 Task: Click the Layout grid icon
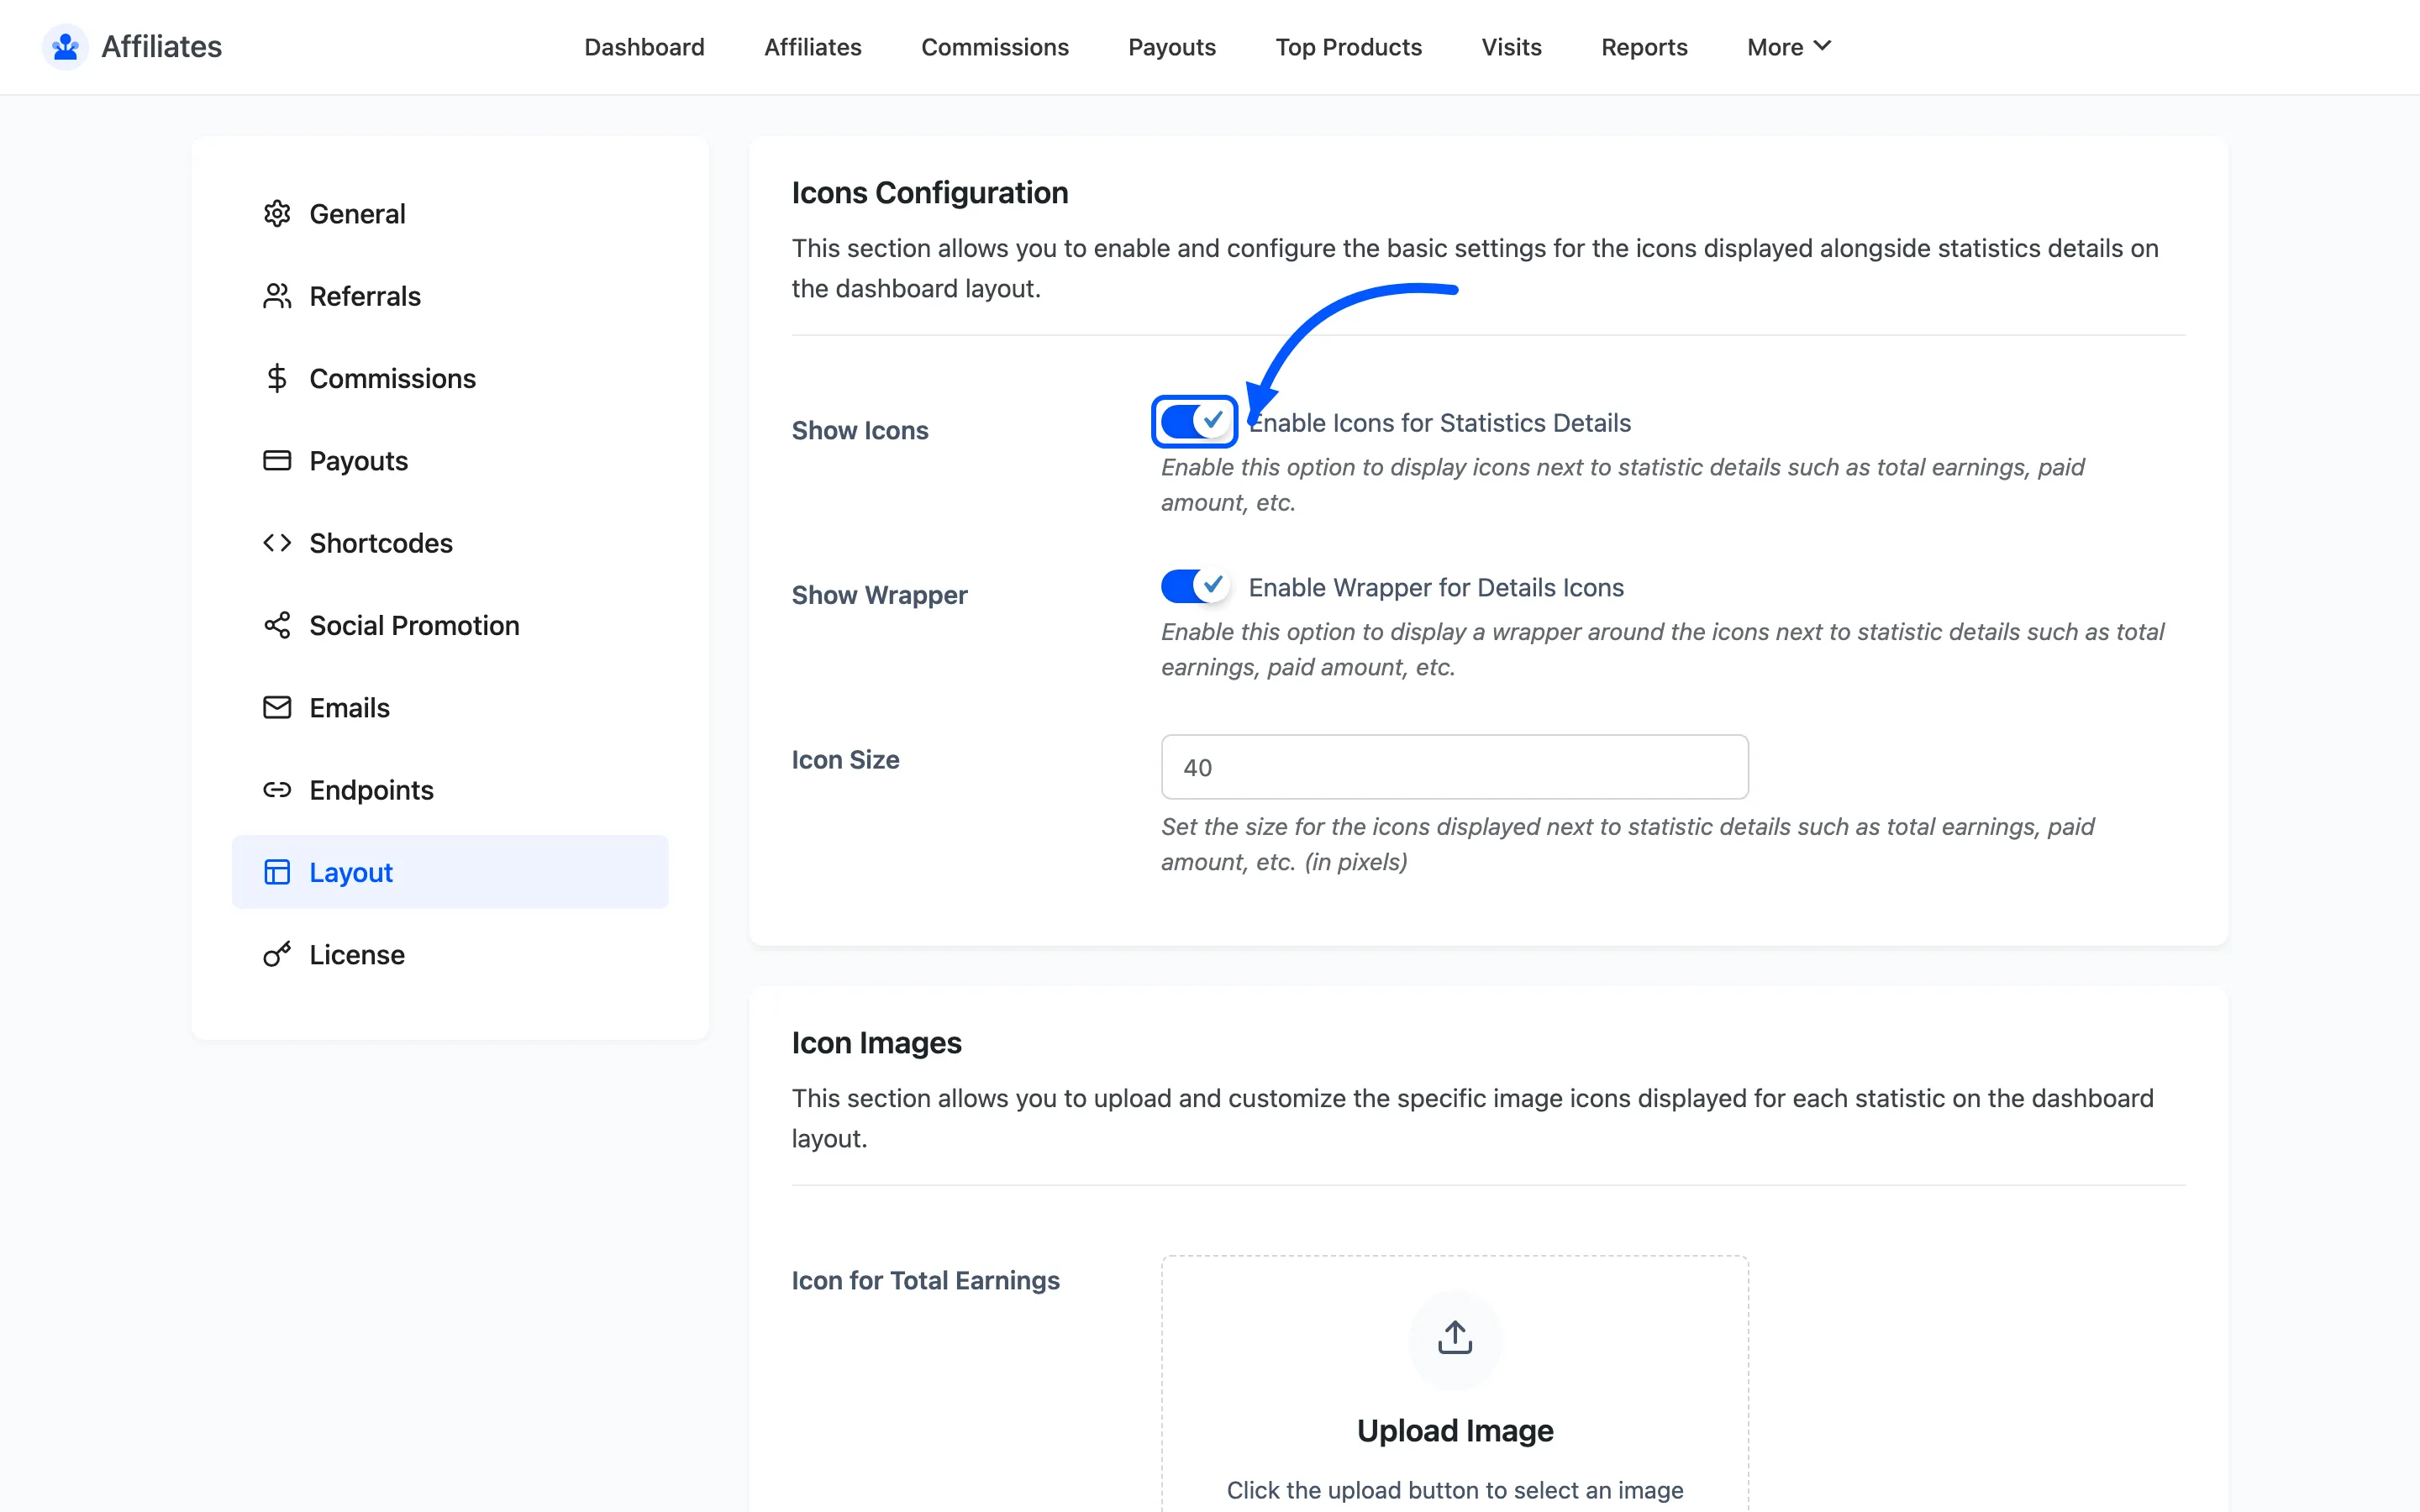point(277,872)
